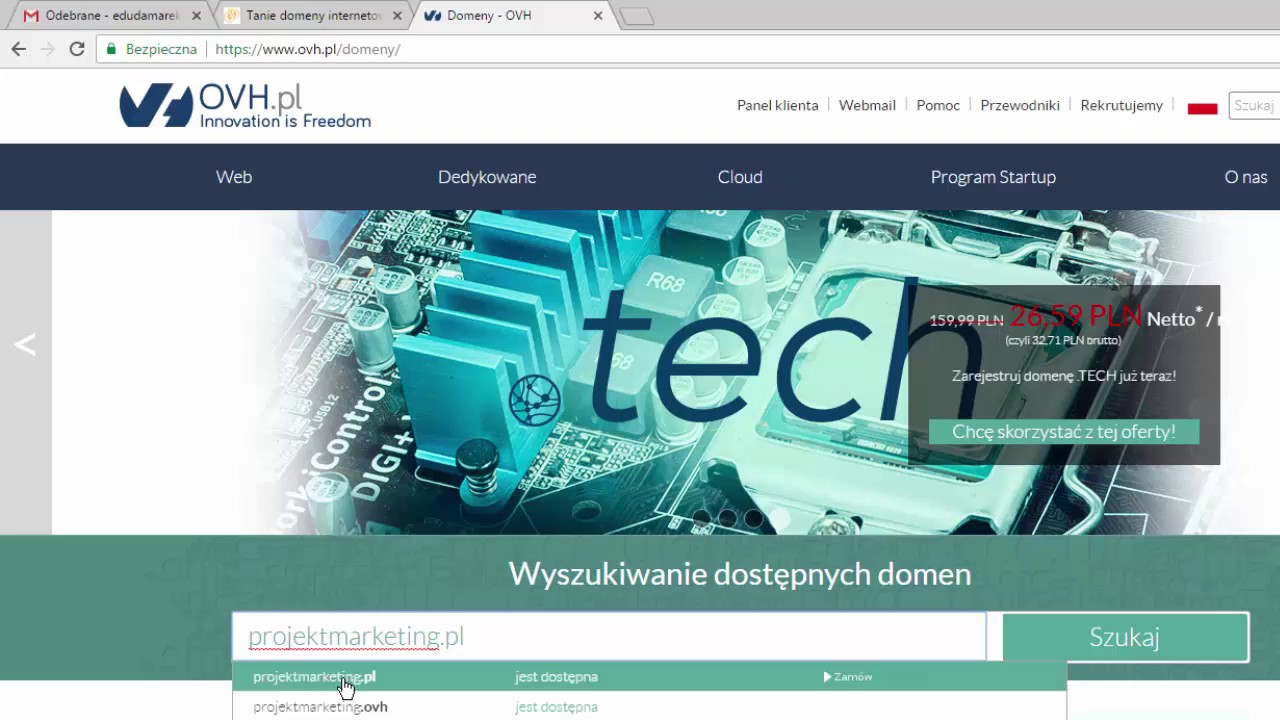Click 'jest dostępna' status for projektmarketing.pl
Image resolution: width=1280 pixels, height=720 pixels.
click(556, 677)
